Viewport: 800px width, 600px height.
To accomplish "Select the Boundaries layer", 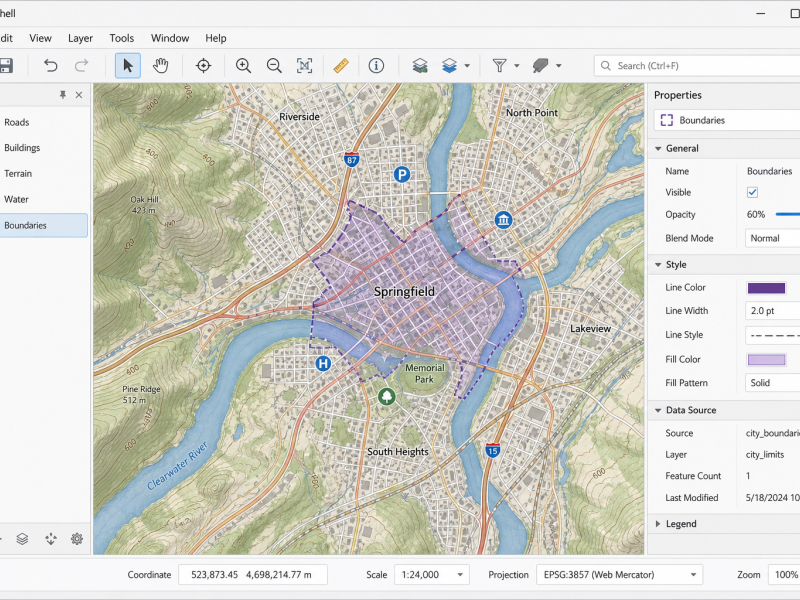I will pos(44,225).
